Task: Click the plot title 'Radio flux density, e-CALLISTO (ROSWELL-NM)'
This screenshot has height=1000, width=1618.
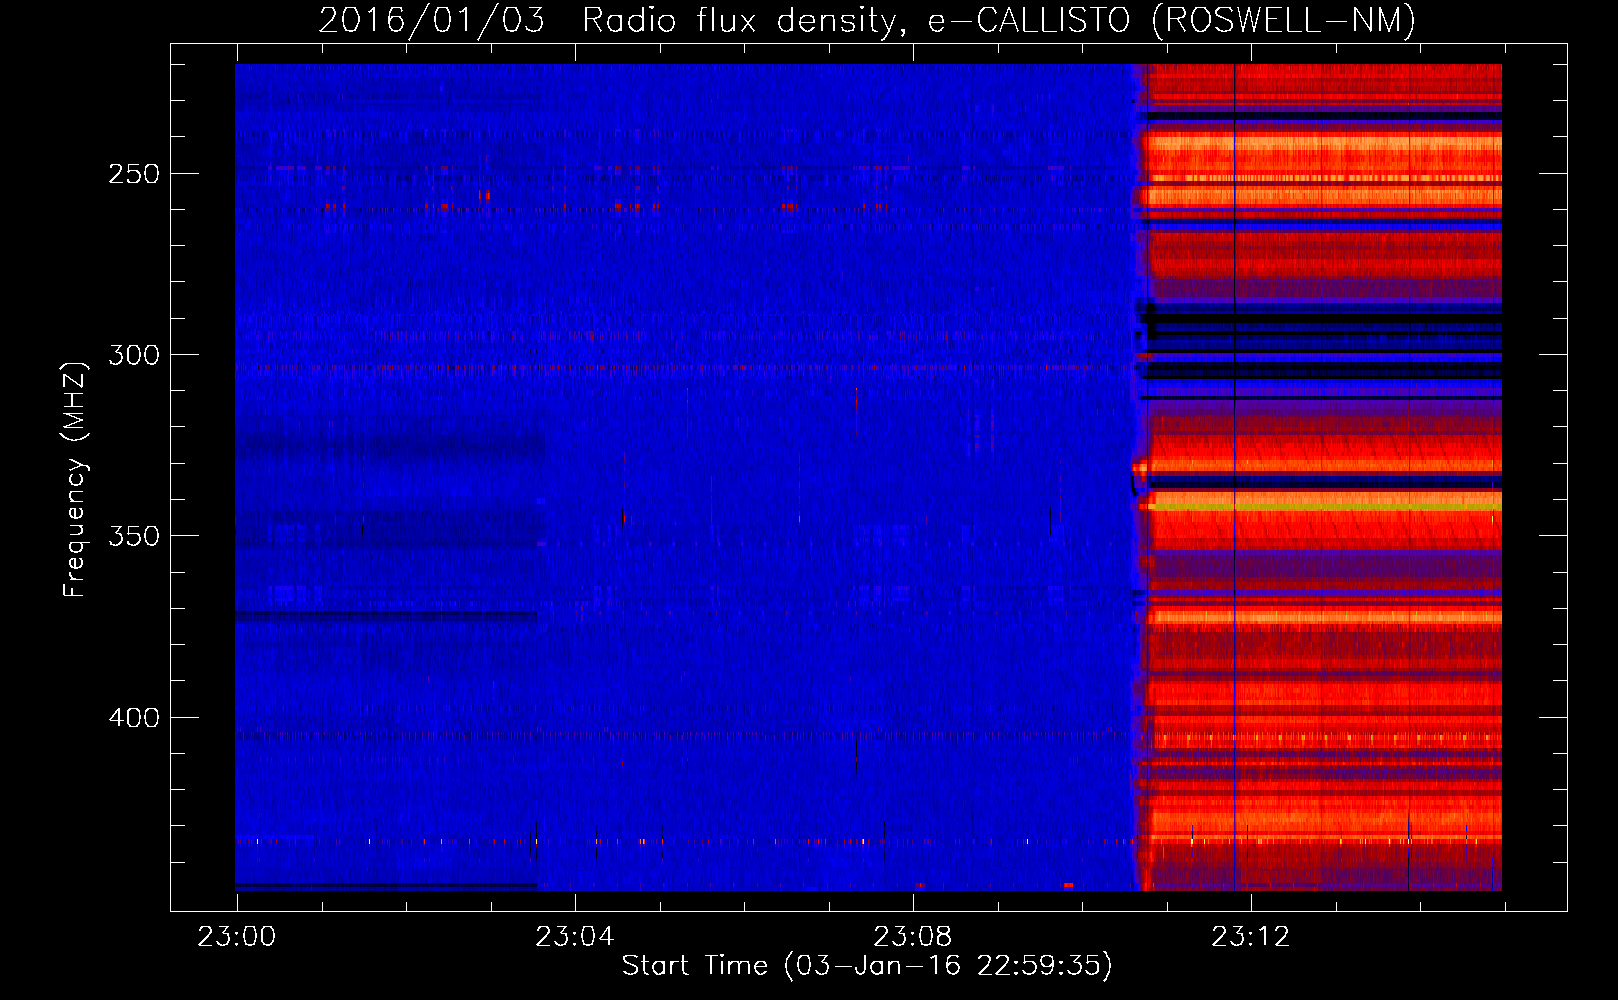Action: coord(999,20)
